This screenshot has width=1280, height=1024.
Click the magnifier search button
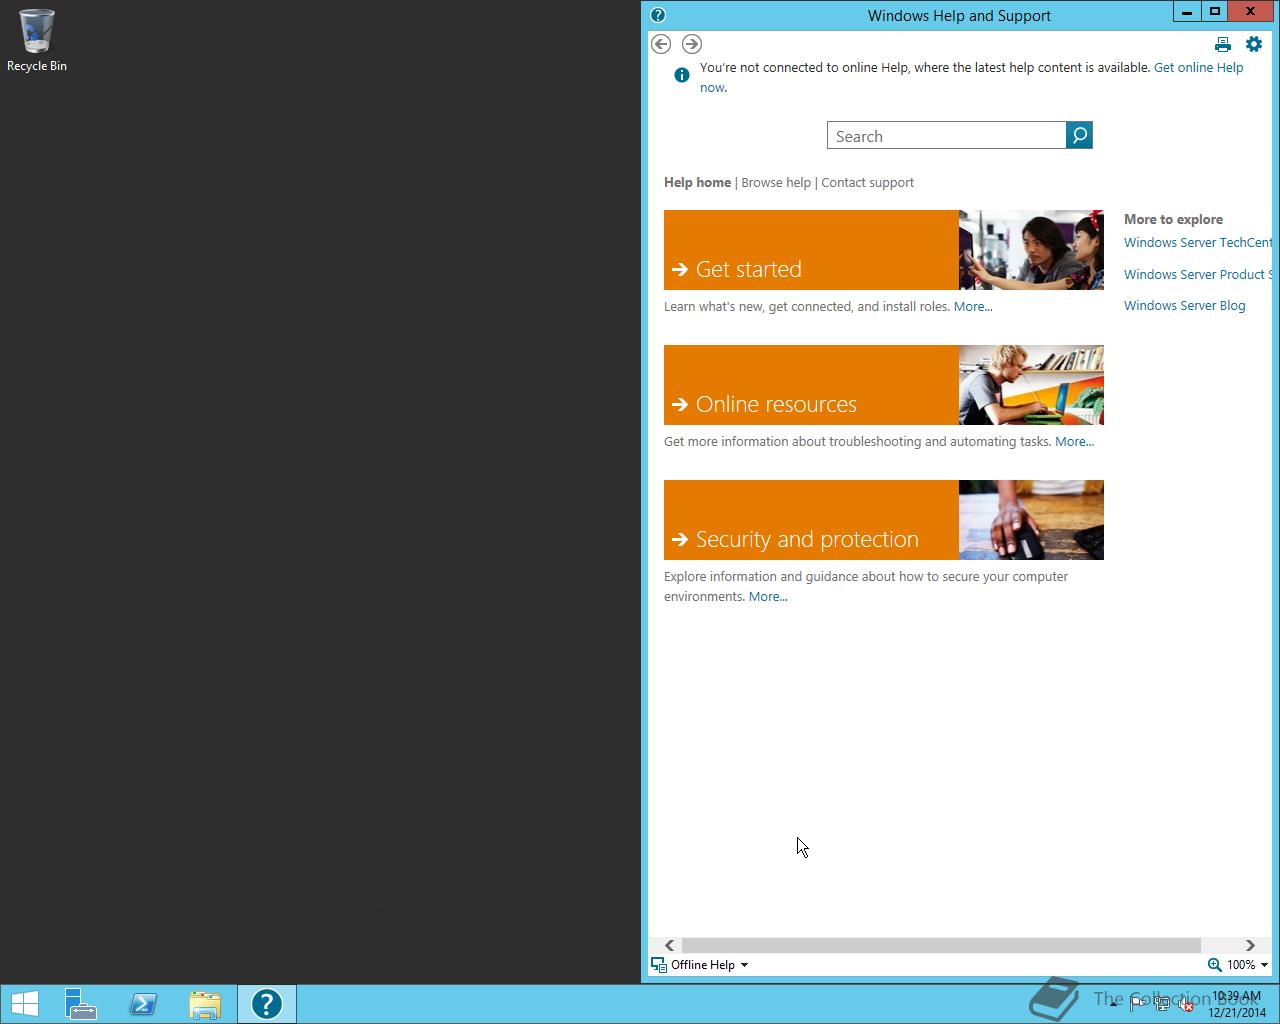[x=1080, y=135]
